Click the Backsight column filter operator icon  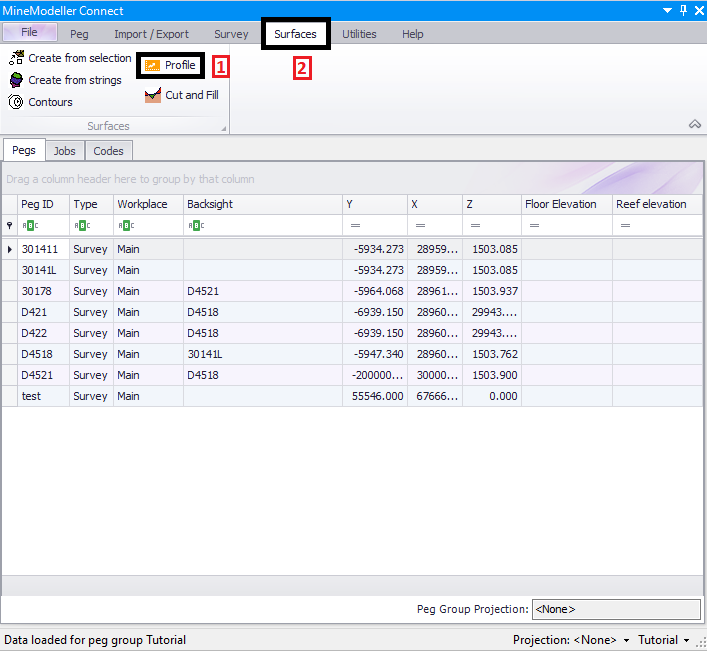(194, 226)
